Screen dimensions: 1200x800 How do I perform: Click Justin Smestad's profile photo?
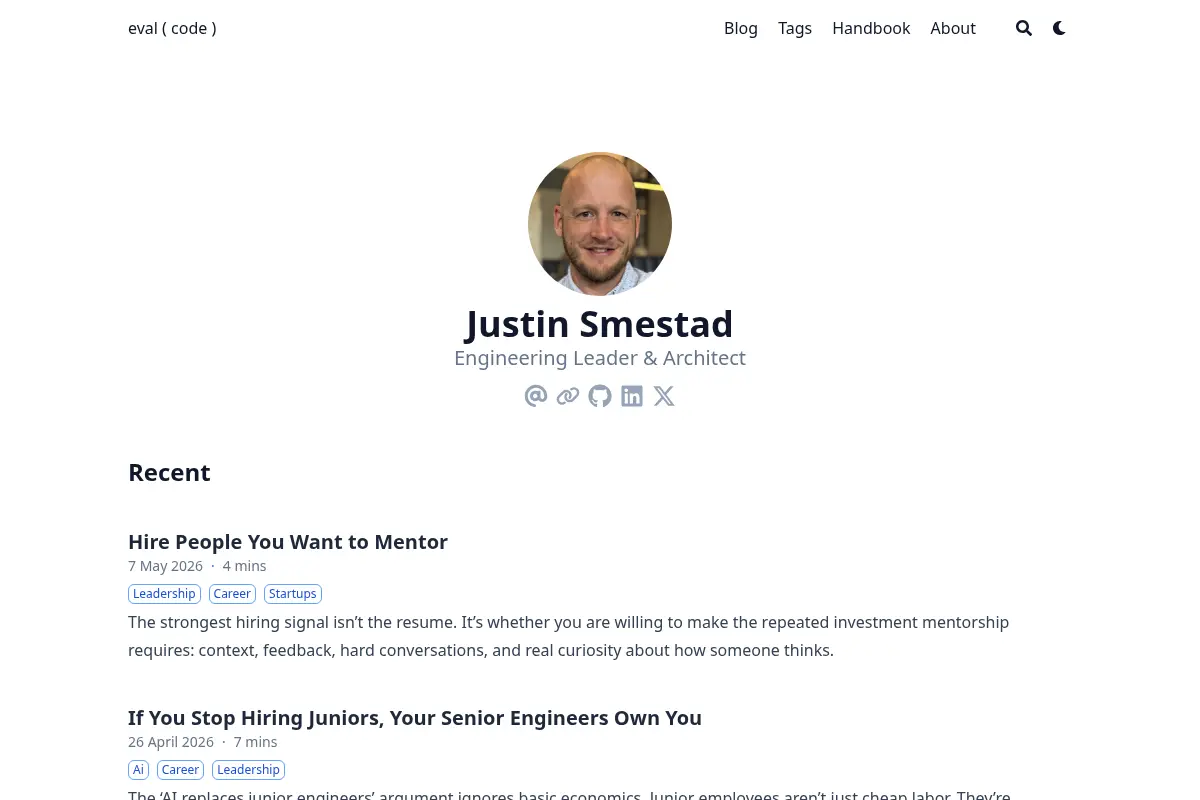click(x=600, y=224)
